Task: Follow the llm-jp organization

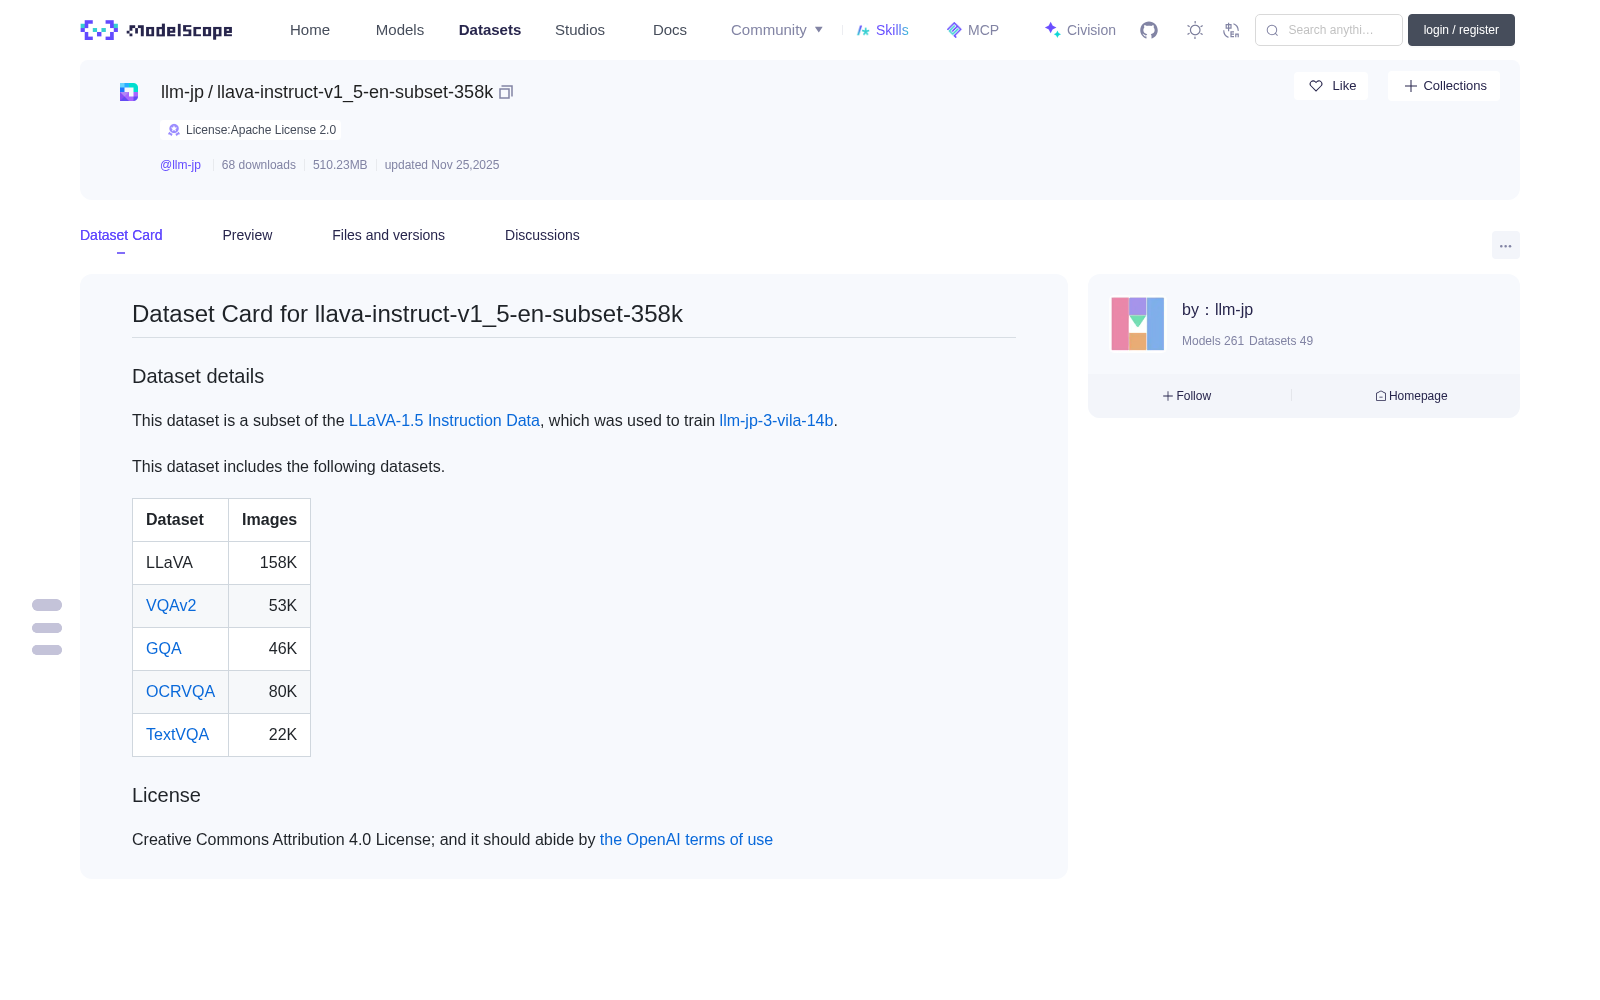Action: [x=1187, y=396]
